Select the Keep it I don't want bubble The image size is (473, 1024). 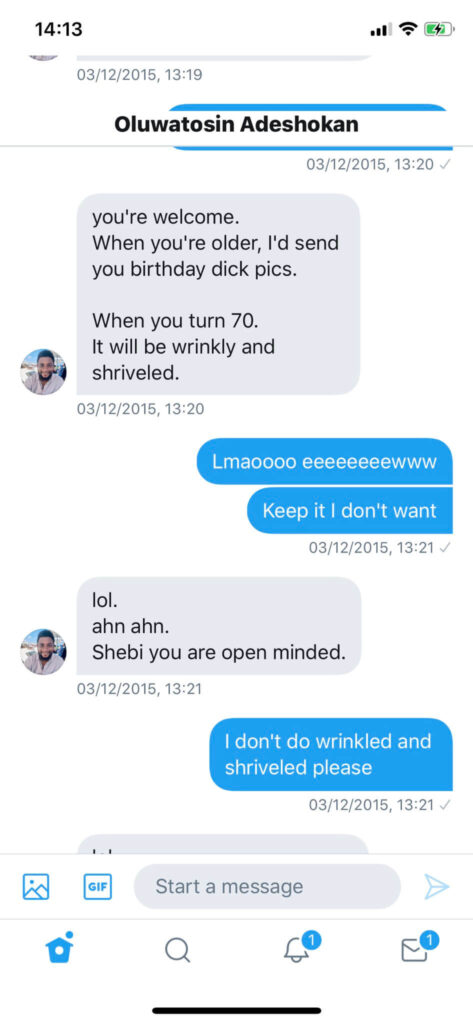point(350,510)
